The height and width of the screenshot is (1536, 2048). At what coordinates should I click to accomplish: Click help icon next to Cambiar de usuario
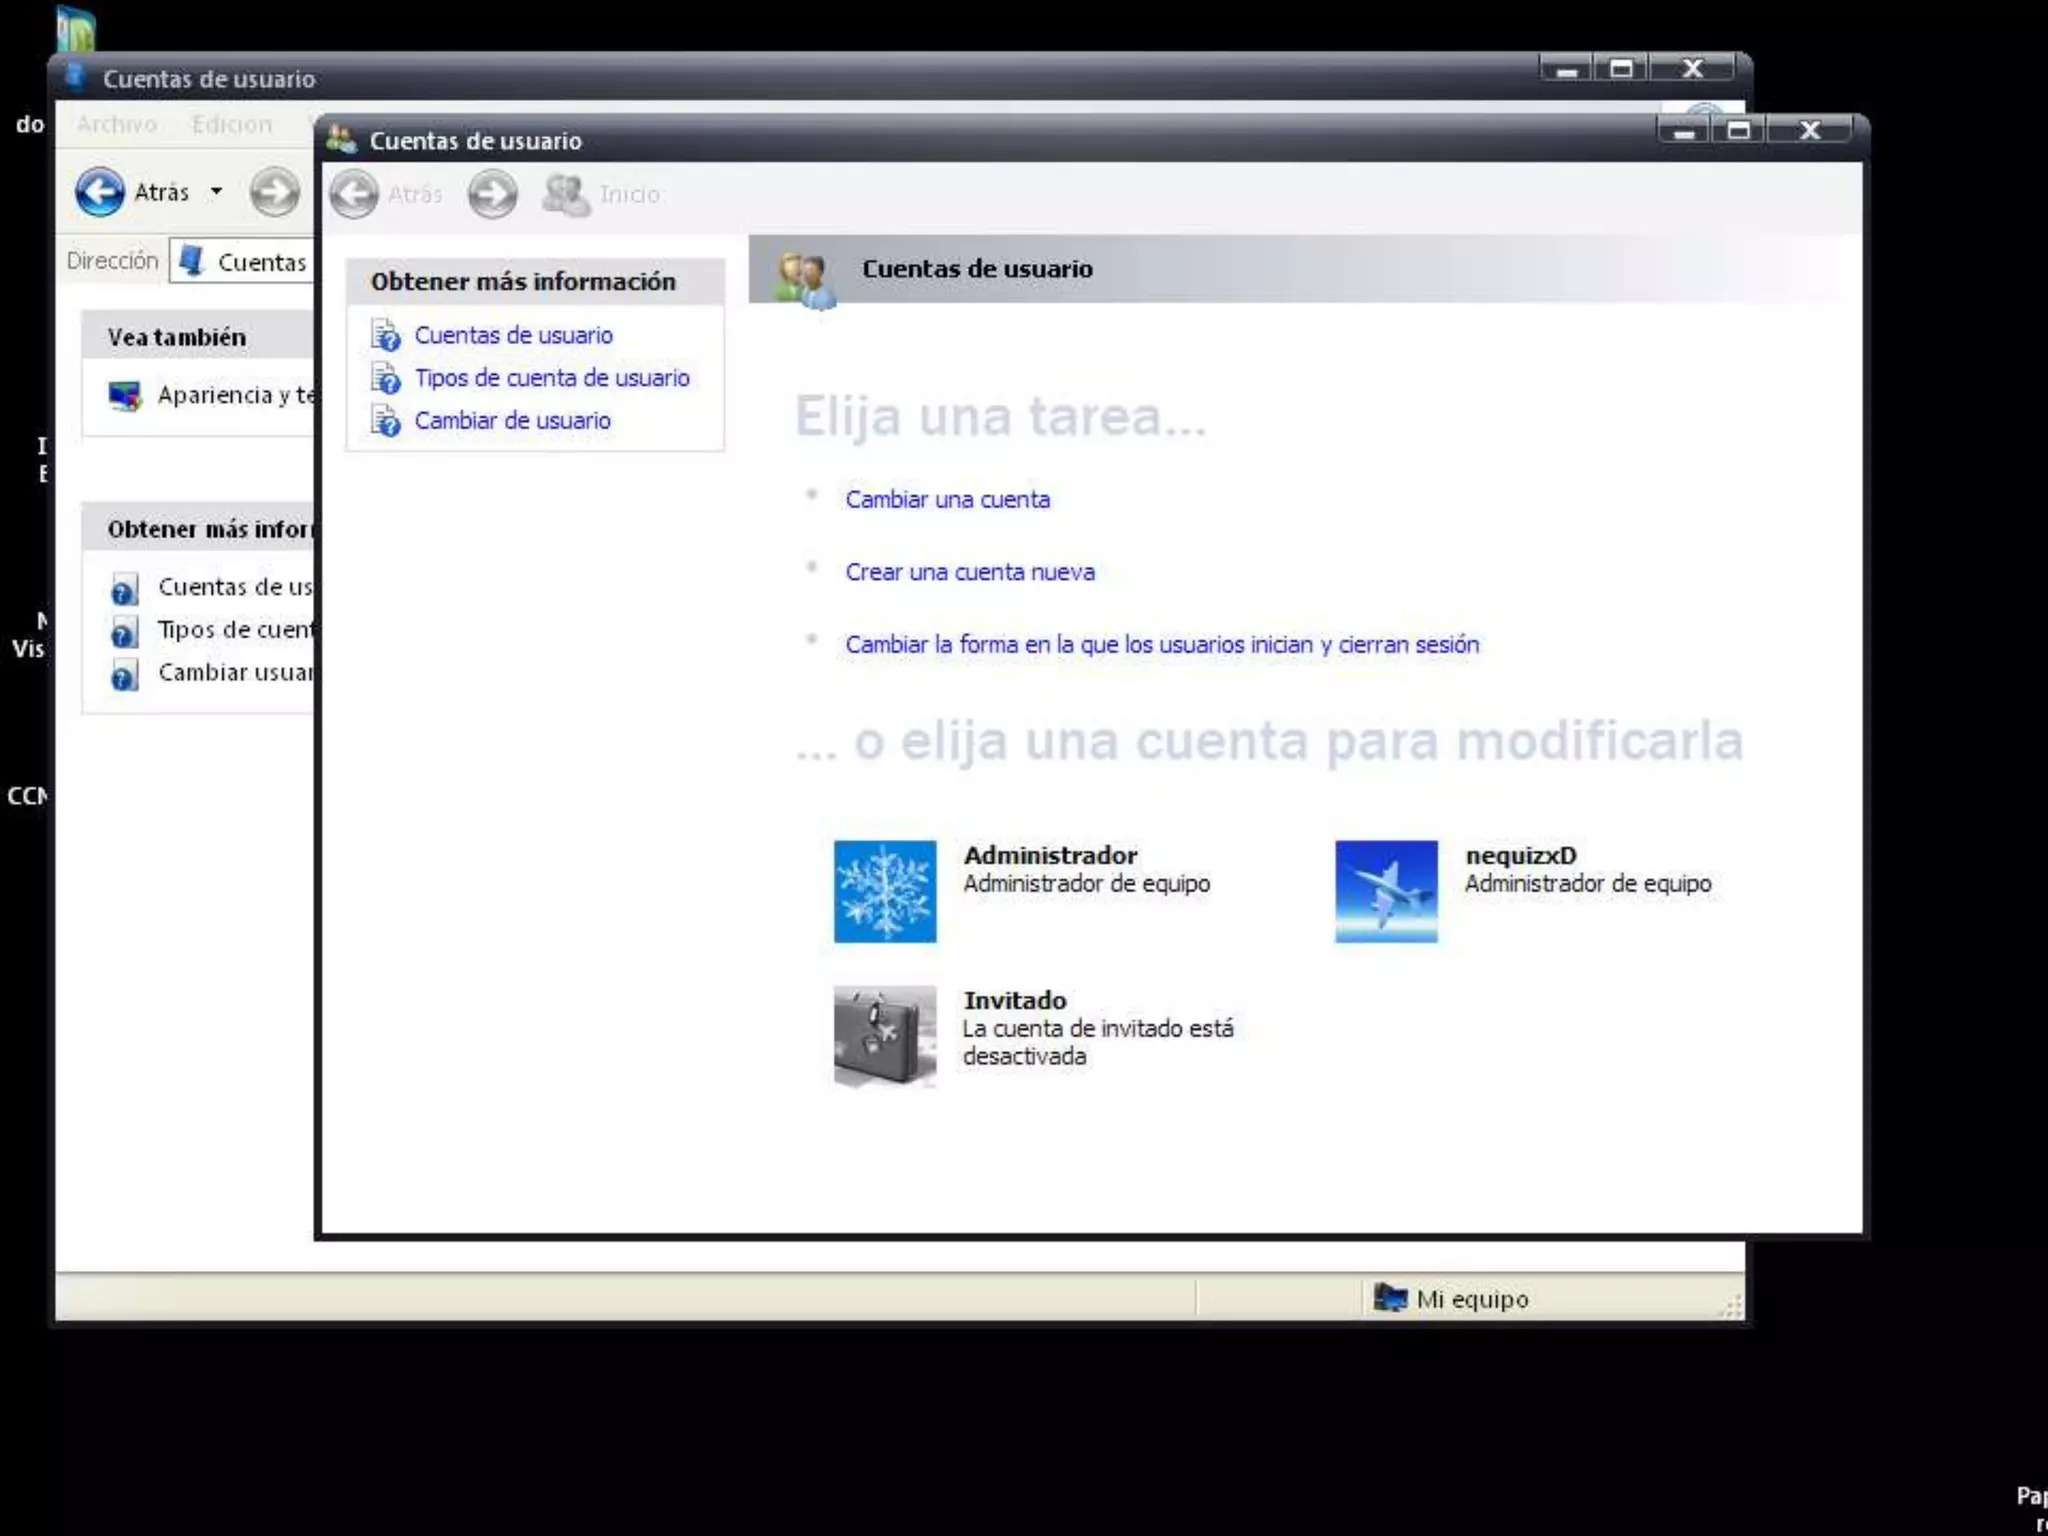[385, 421]
